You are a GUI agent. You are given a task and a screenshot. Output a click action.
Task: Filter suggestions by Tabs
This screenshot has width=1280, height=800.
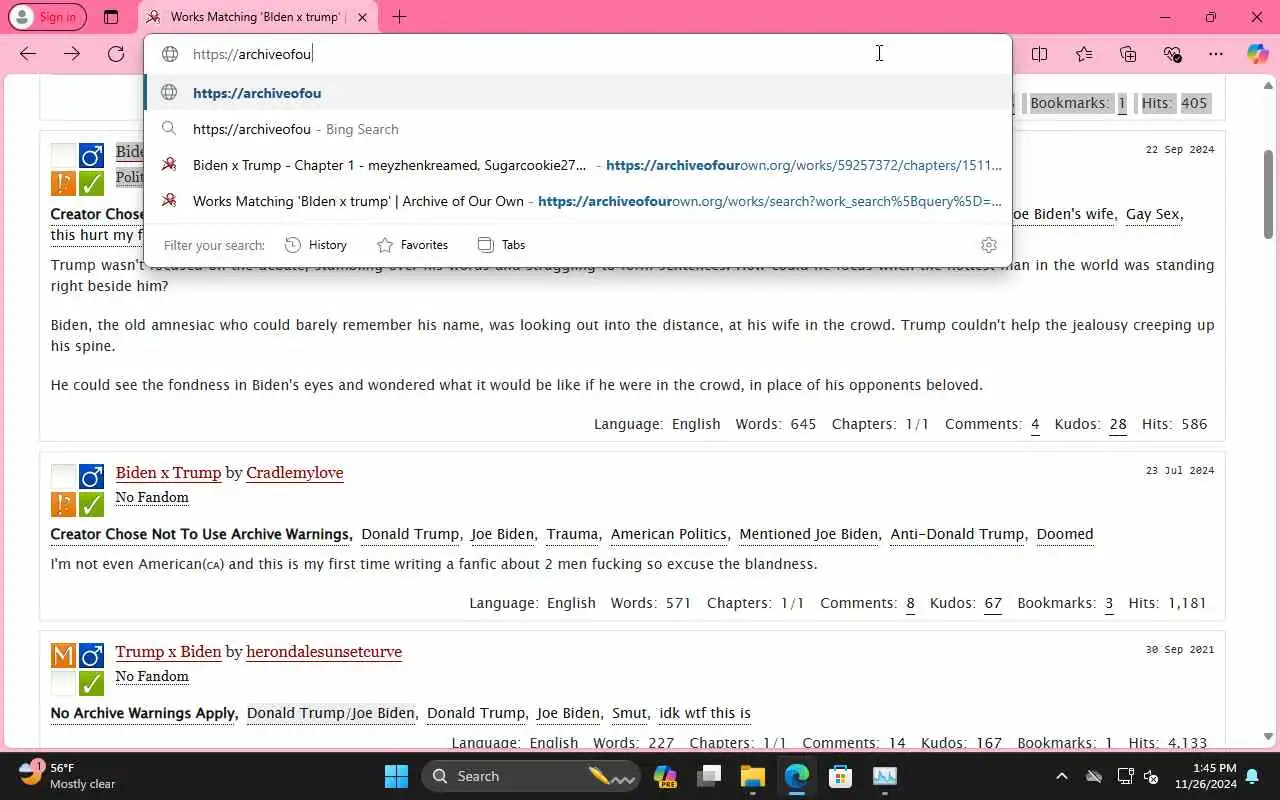[501, 245]
